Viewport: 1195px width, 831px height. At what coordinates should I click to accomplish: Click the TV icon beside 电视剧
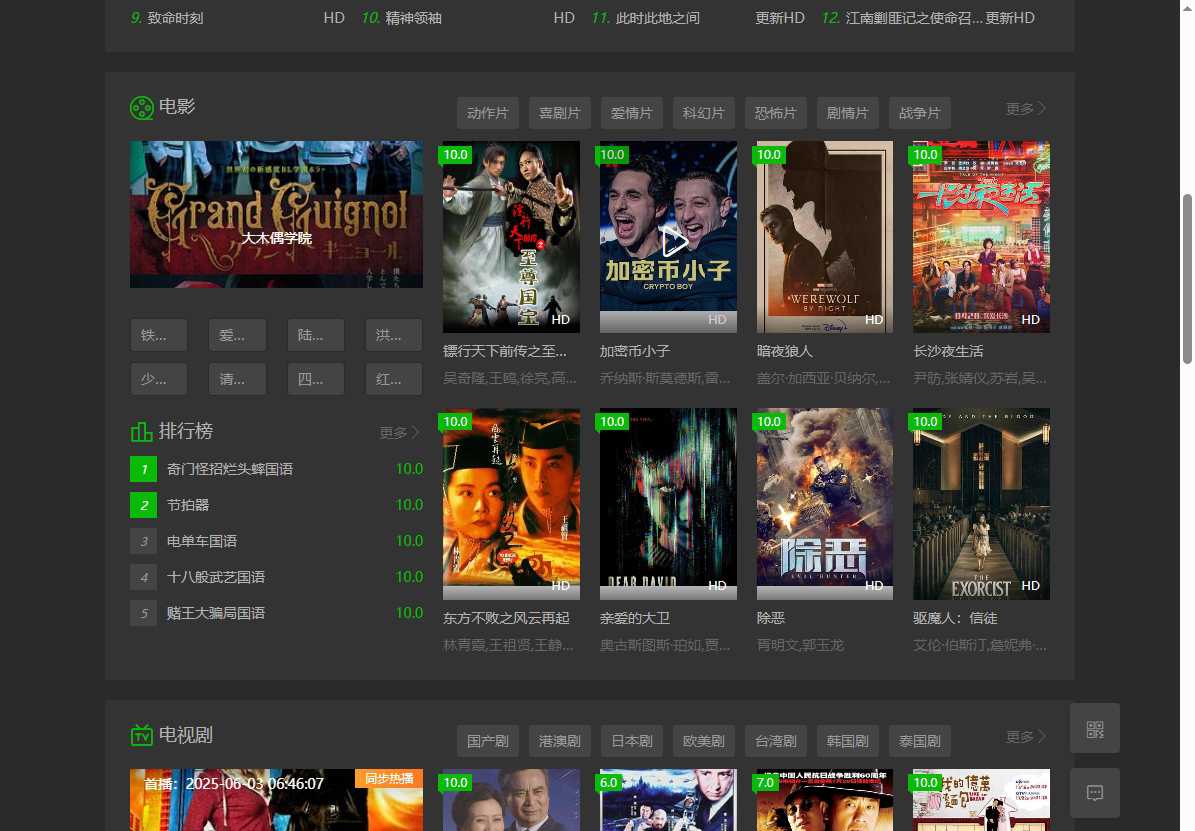142,736
